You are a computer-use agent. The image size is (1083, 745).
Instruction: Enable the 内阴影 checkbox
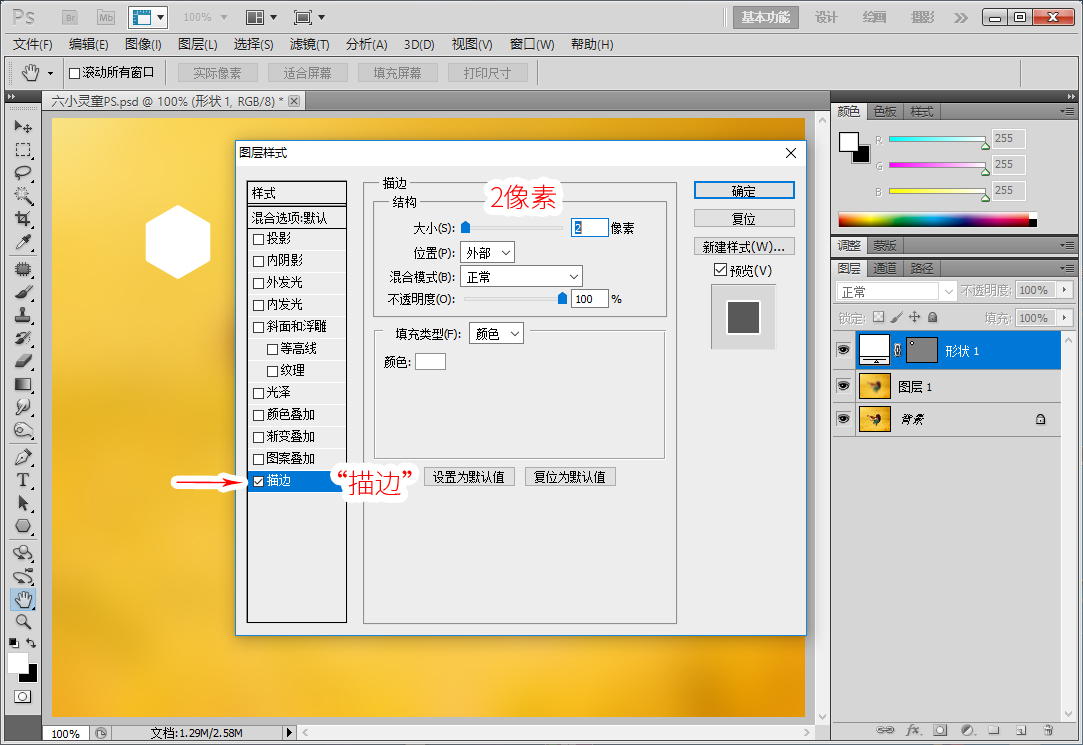258,261
